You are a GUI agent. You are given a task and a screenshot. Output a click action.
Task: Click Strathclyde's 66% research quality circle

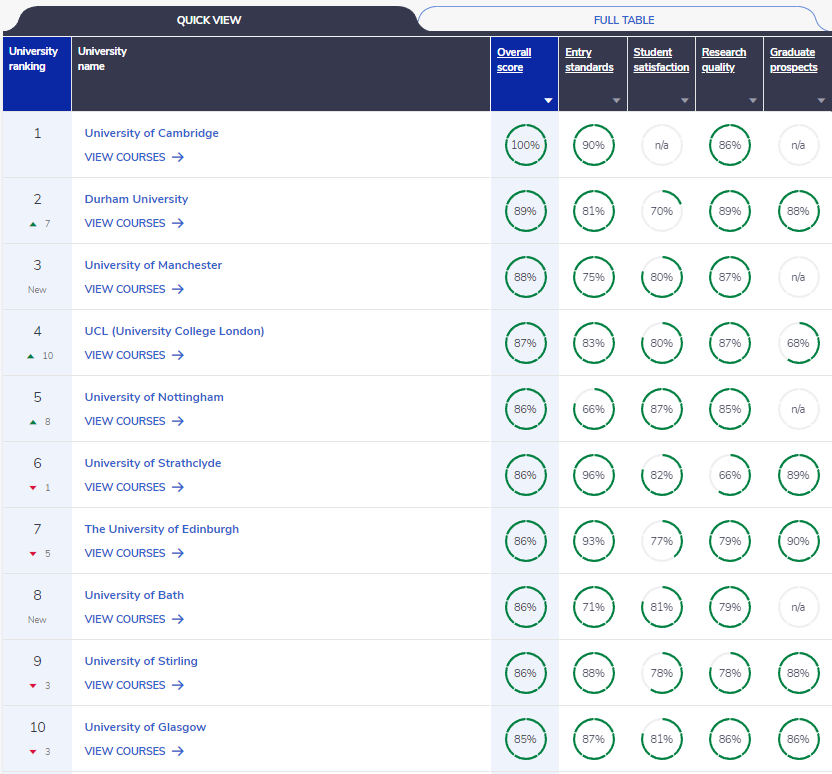[x=730, y=475]
